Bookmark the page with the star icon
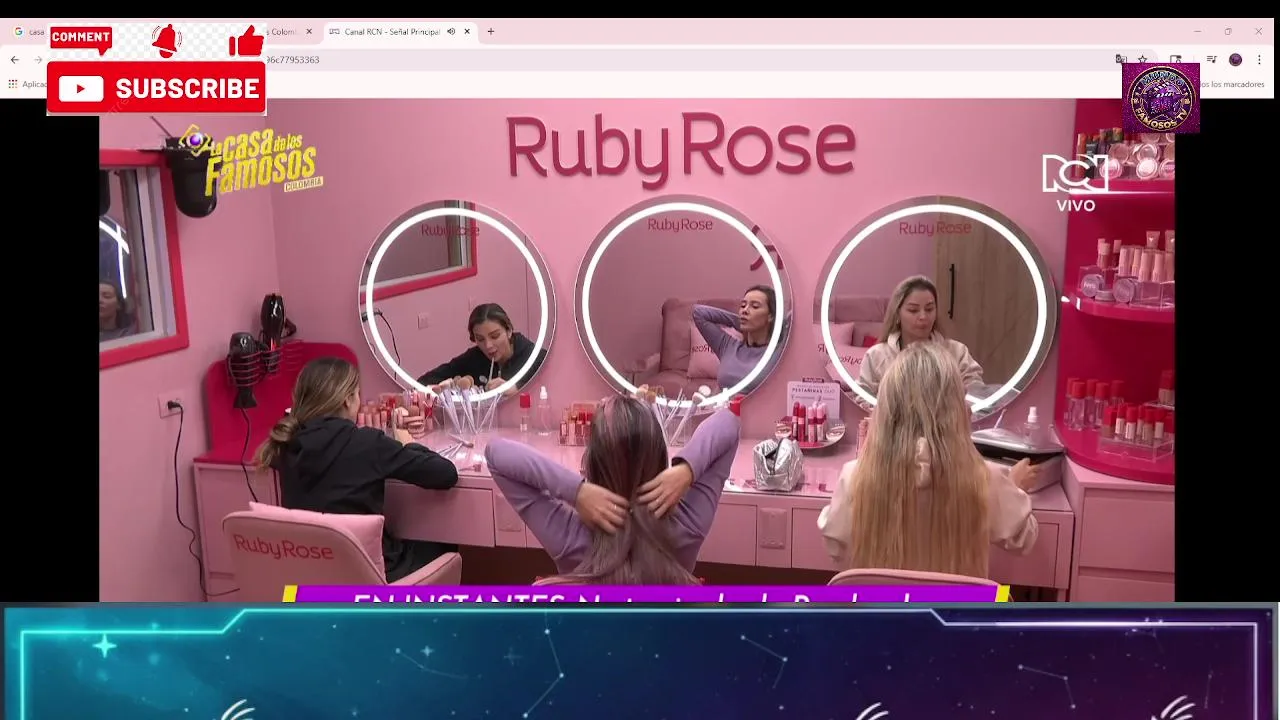 1143,60
